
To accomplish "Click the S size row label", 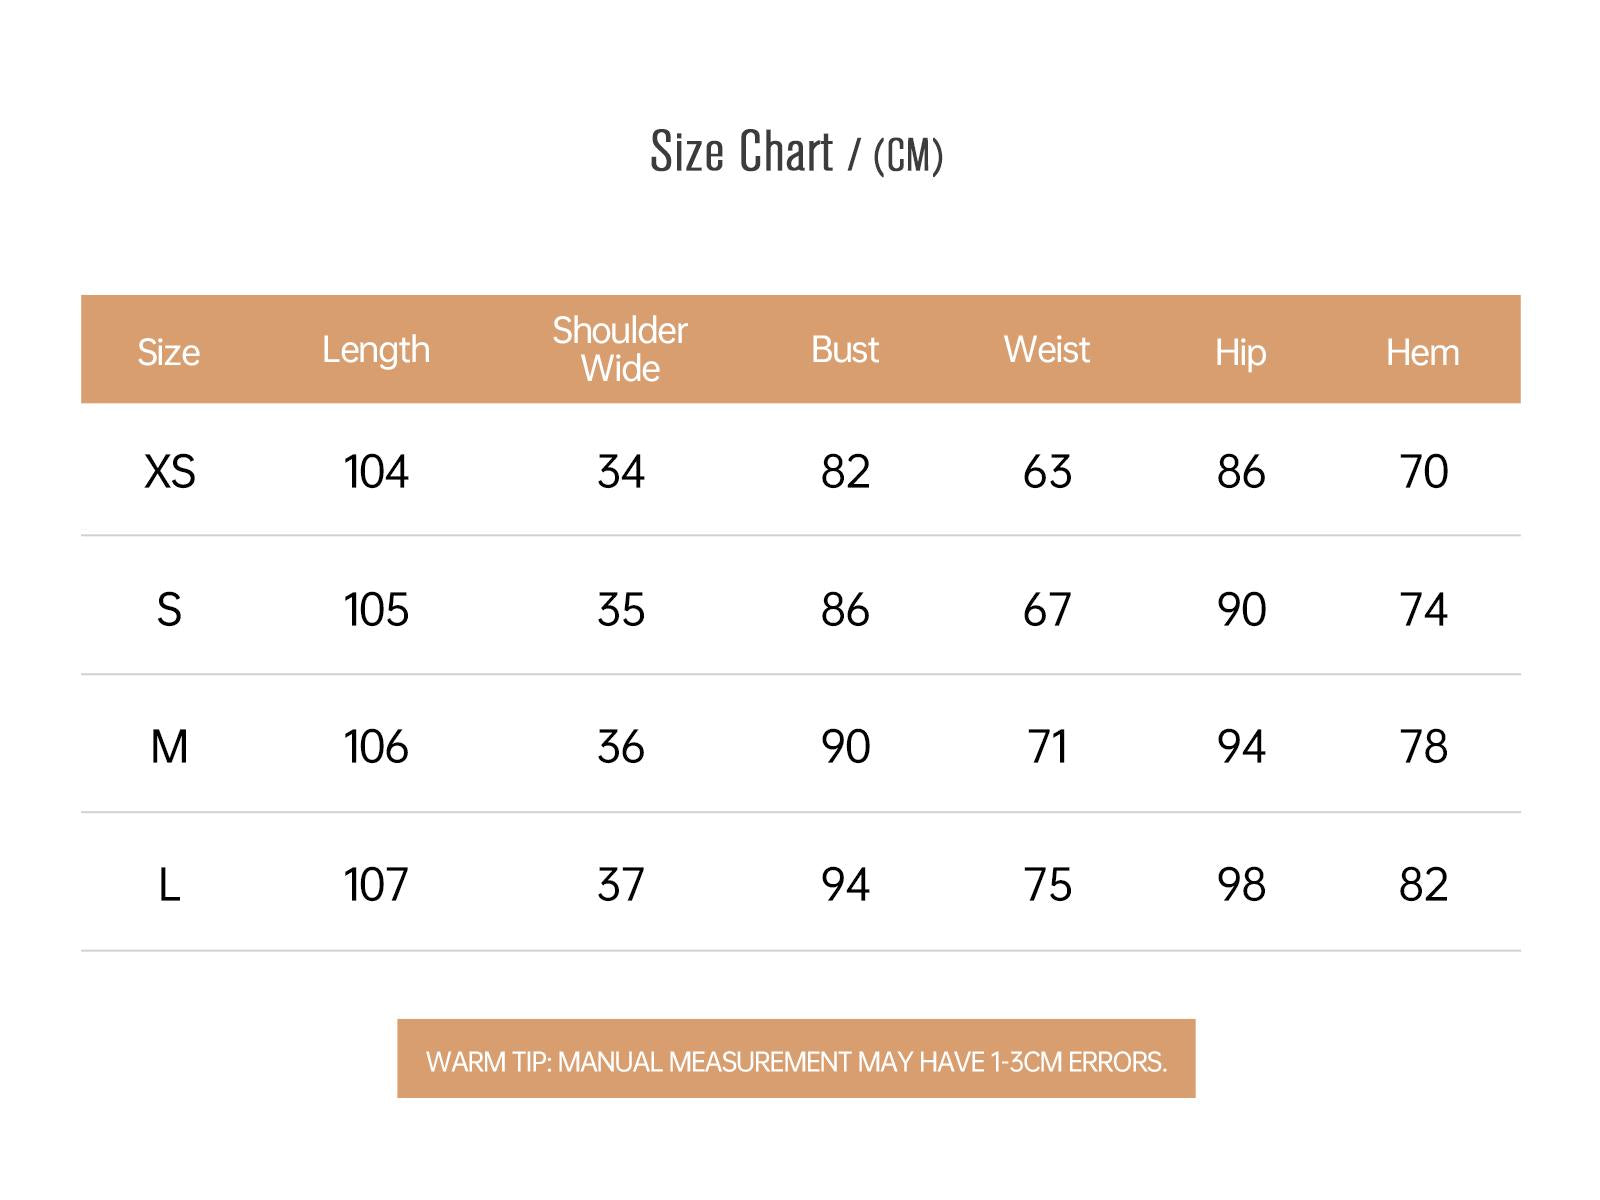I will [x=169, y=610].
